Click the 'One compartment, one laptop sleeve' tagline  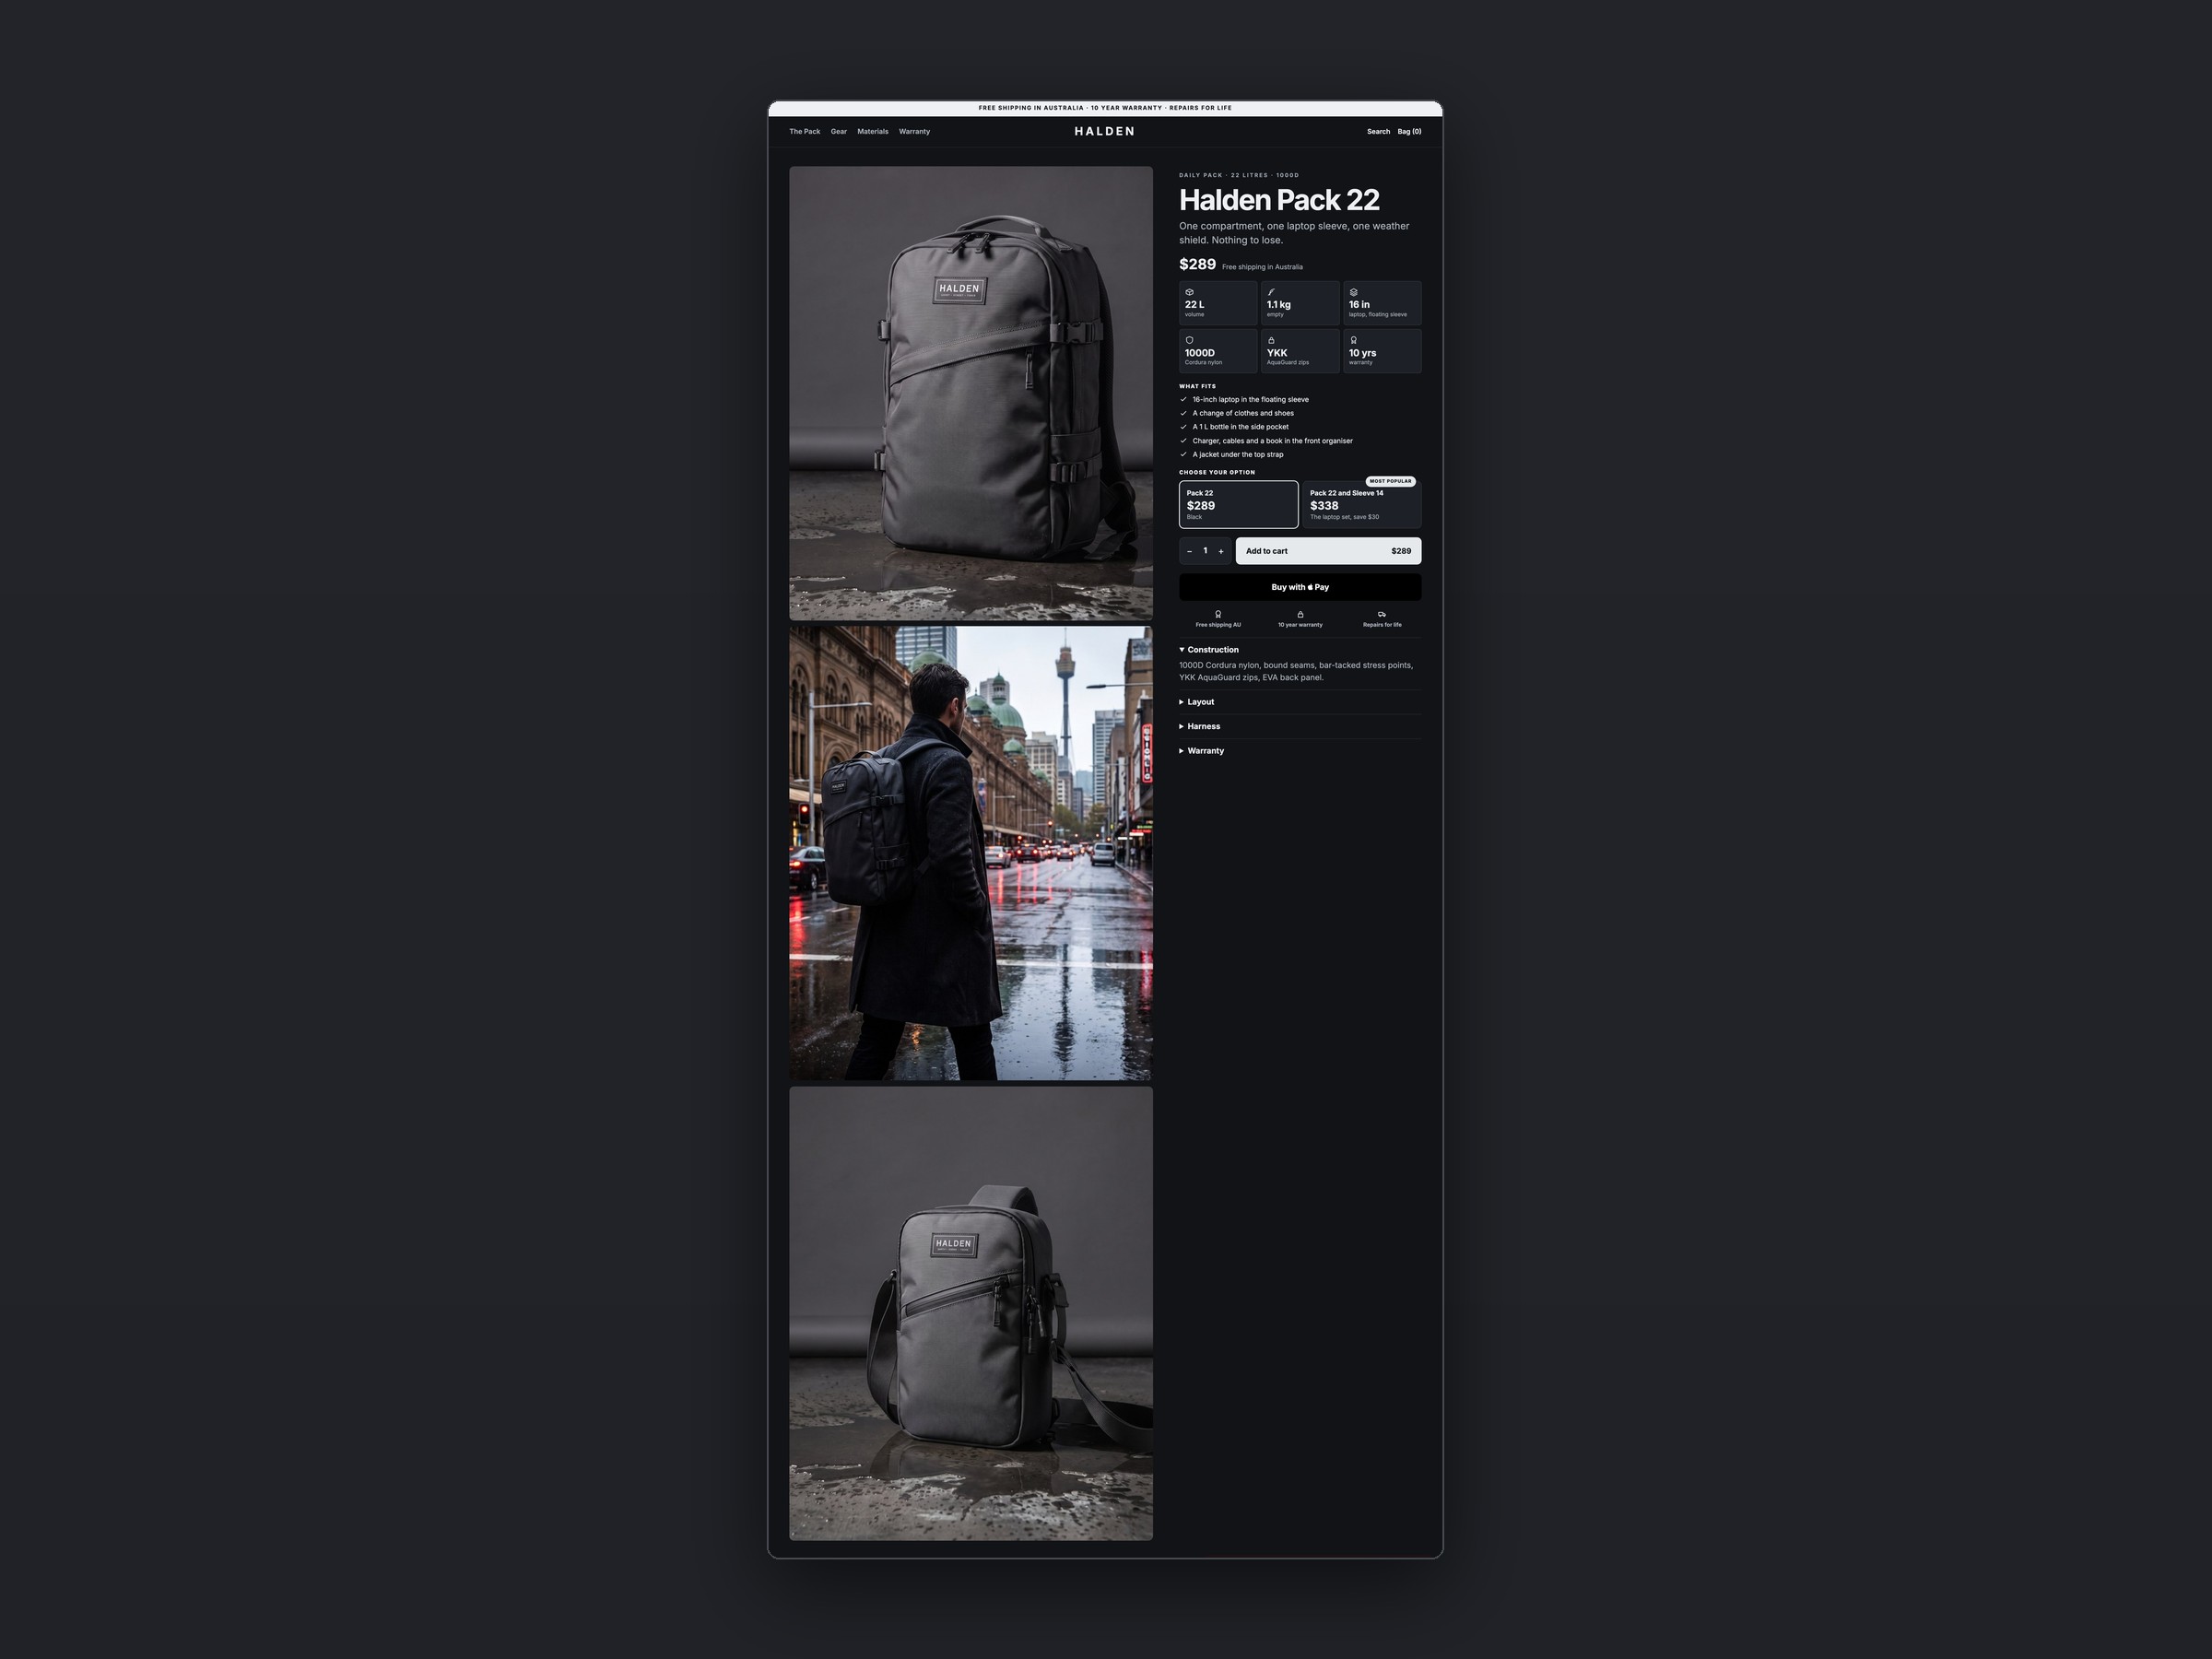[x=1294, y=233]
